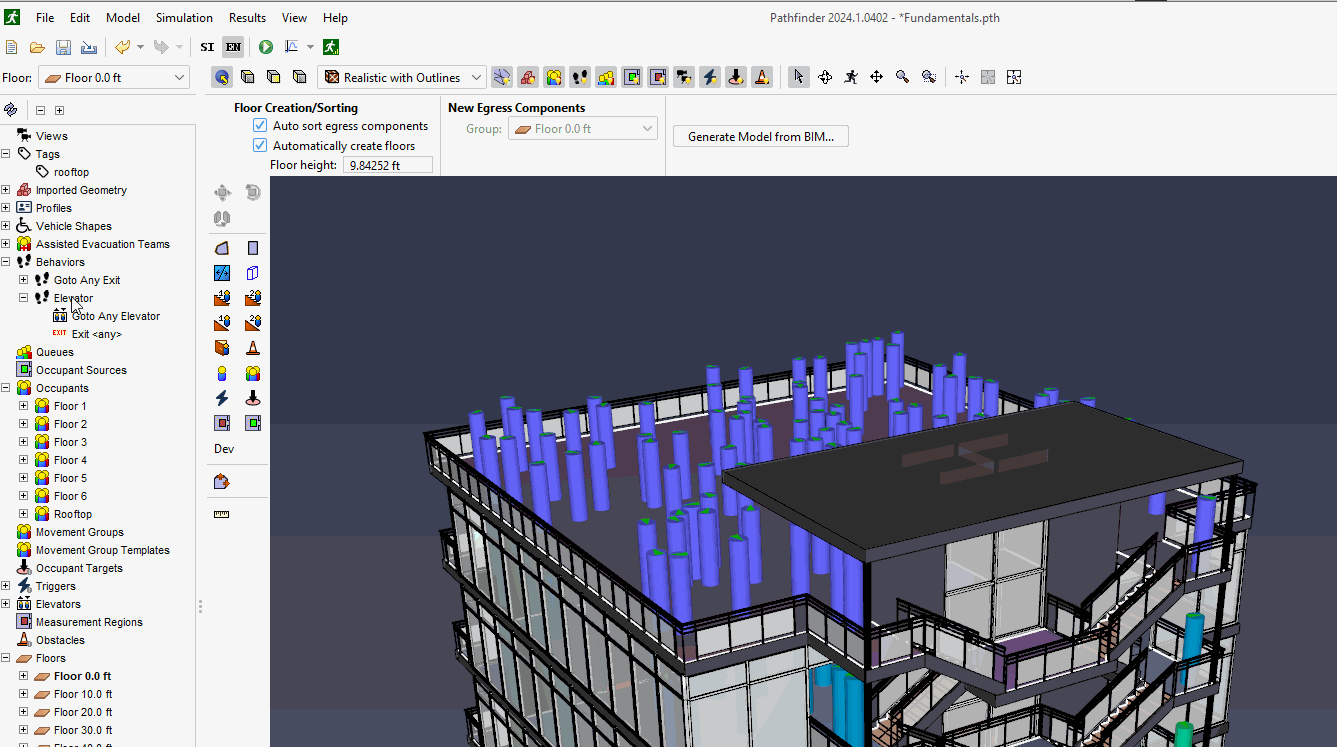Viewport: 1337px width, 747px height.
Task: Toggle obstacle visibility with the cone icon
Action: (762, 77)
